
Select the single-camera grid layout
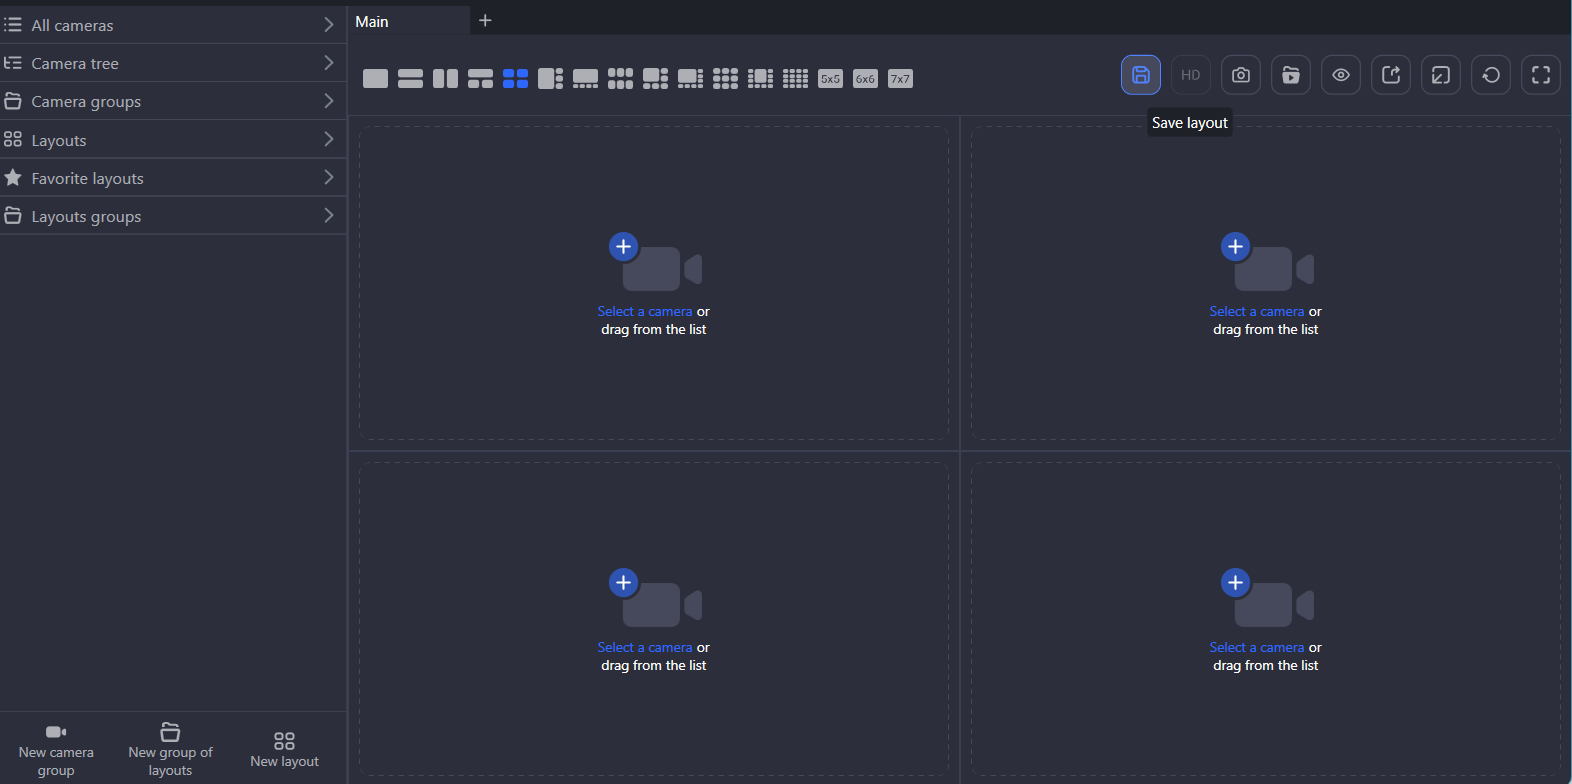(x=375, y=79)
